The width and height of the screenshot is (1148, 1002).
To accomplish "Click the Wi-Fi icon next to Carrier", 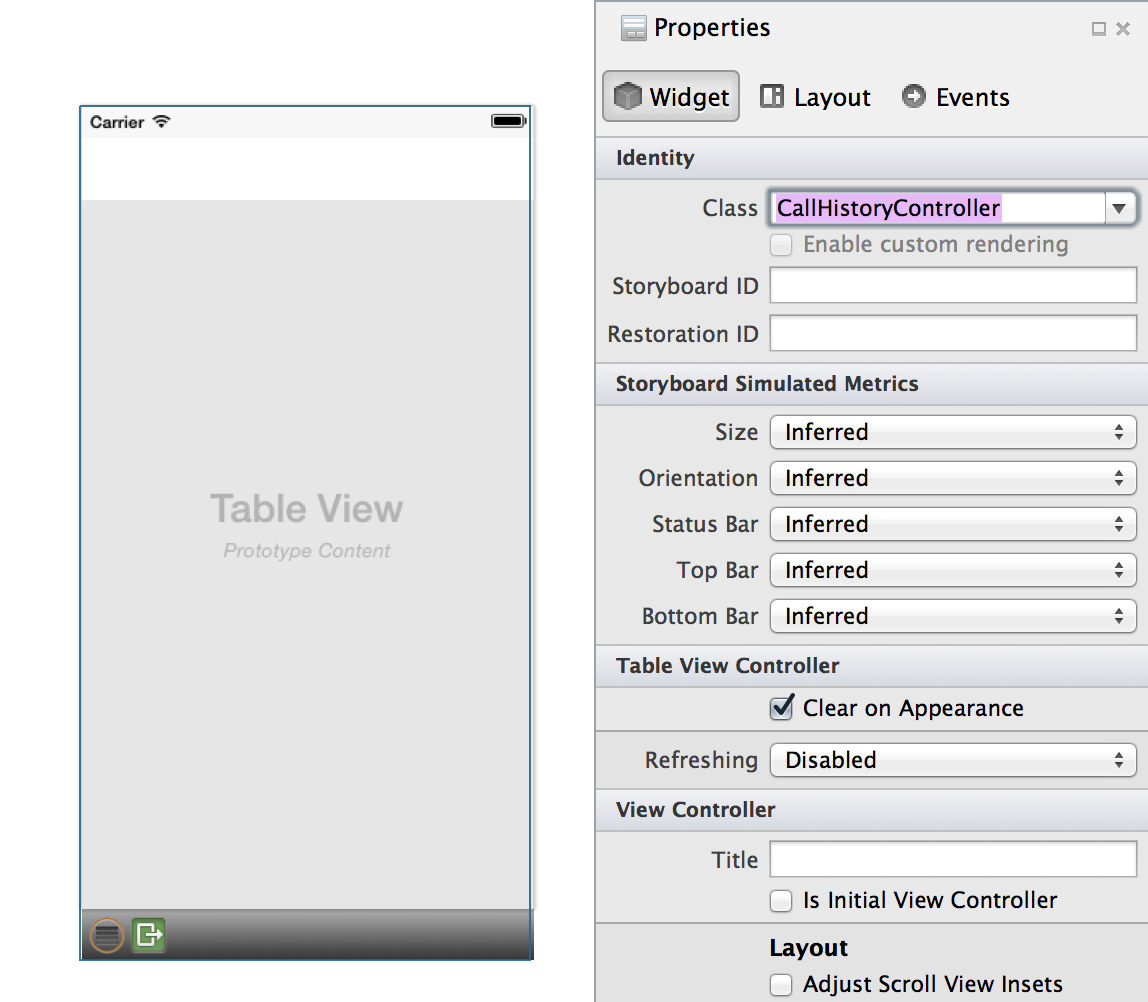I will 161,122.
